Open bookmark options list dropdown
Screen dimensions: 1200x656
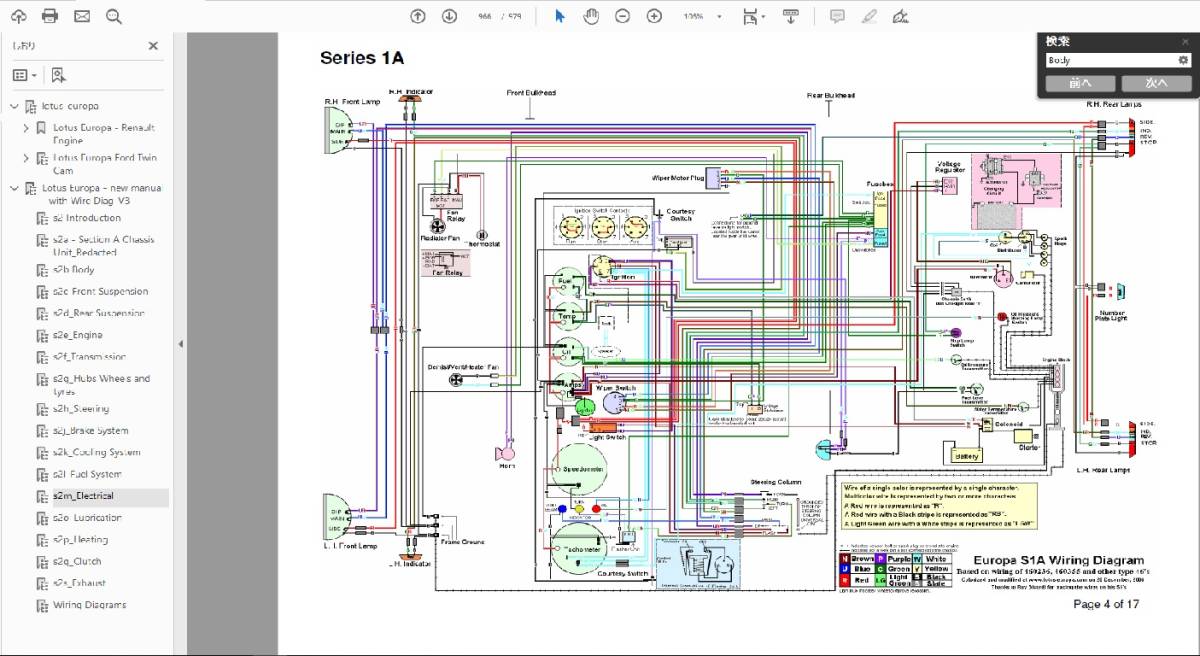coord(25,75)
